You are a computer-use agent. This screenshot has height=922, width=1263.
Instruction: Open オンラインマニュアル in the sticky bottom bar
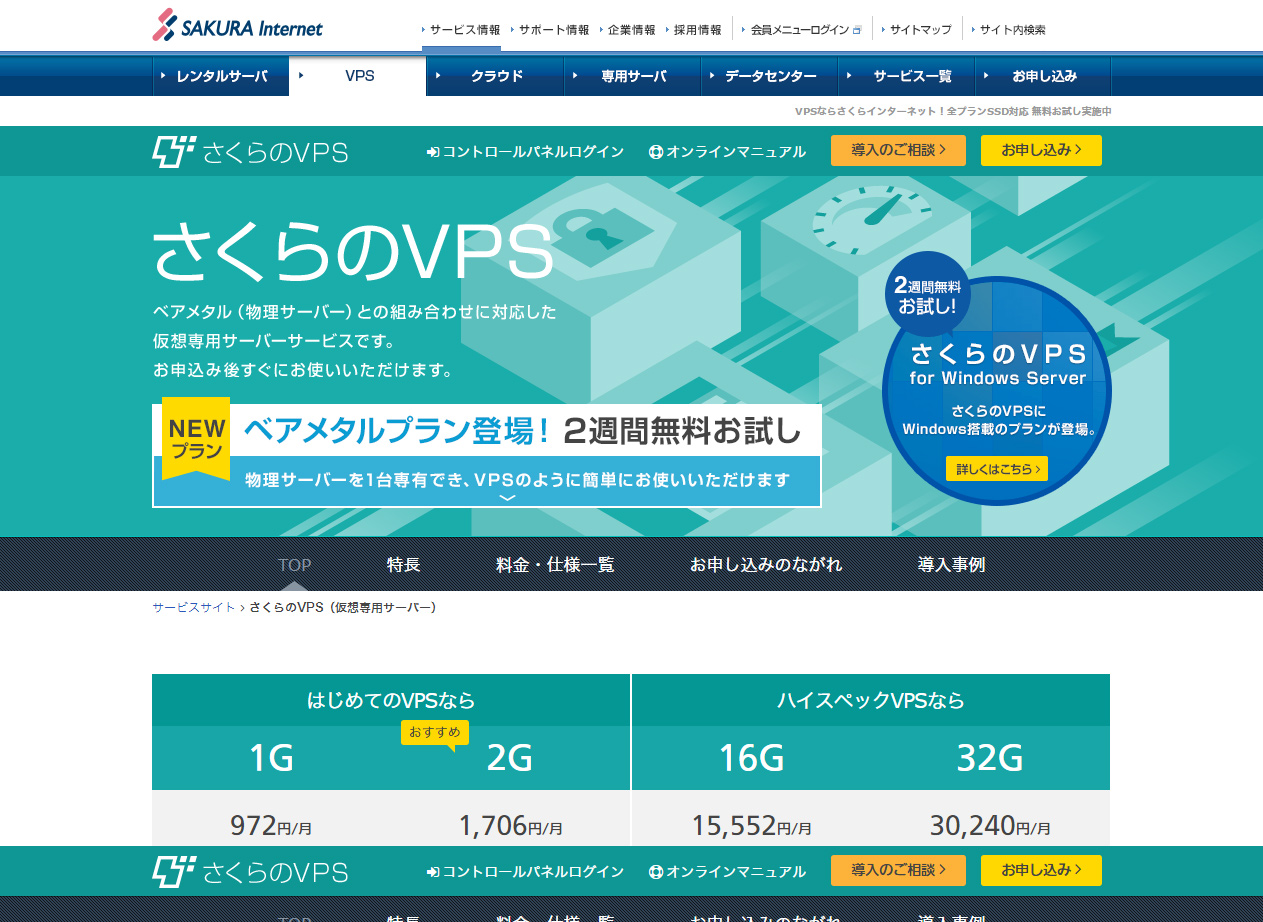(727, 871)
